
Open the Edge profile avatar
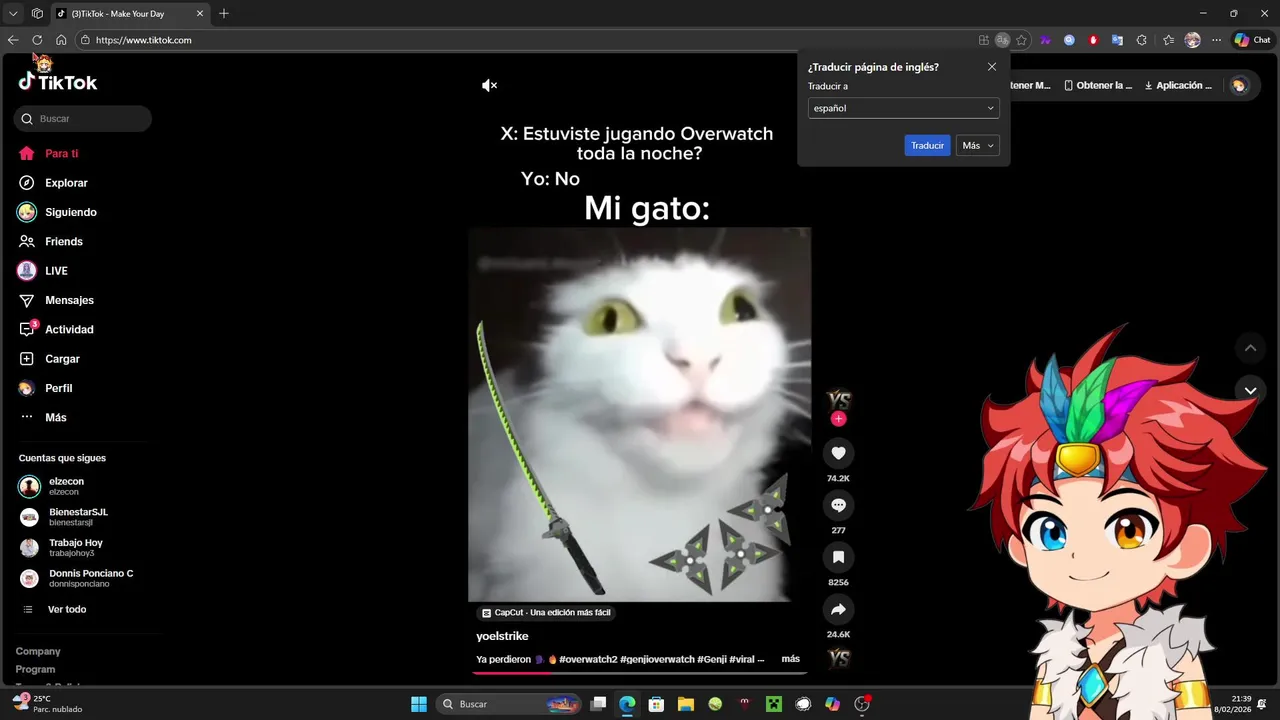[x=1192, y=40]
